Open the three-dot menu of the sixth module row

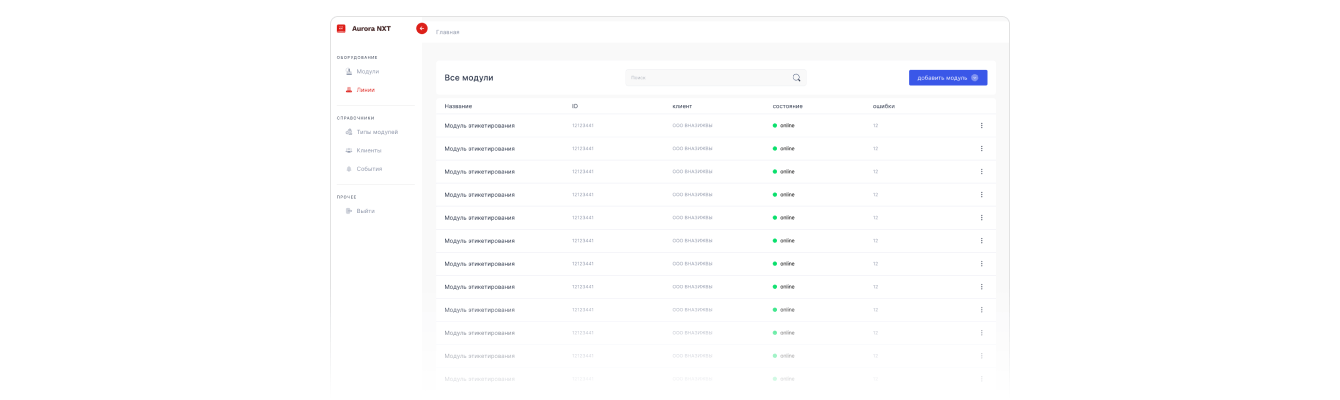(x=981, y=241)
